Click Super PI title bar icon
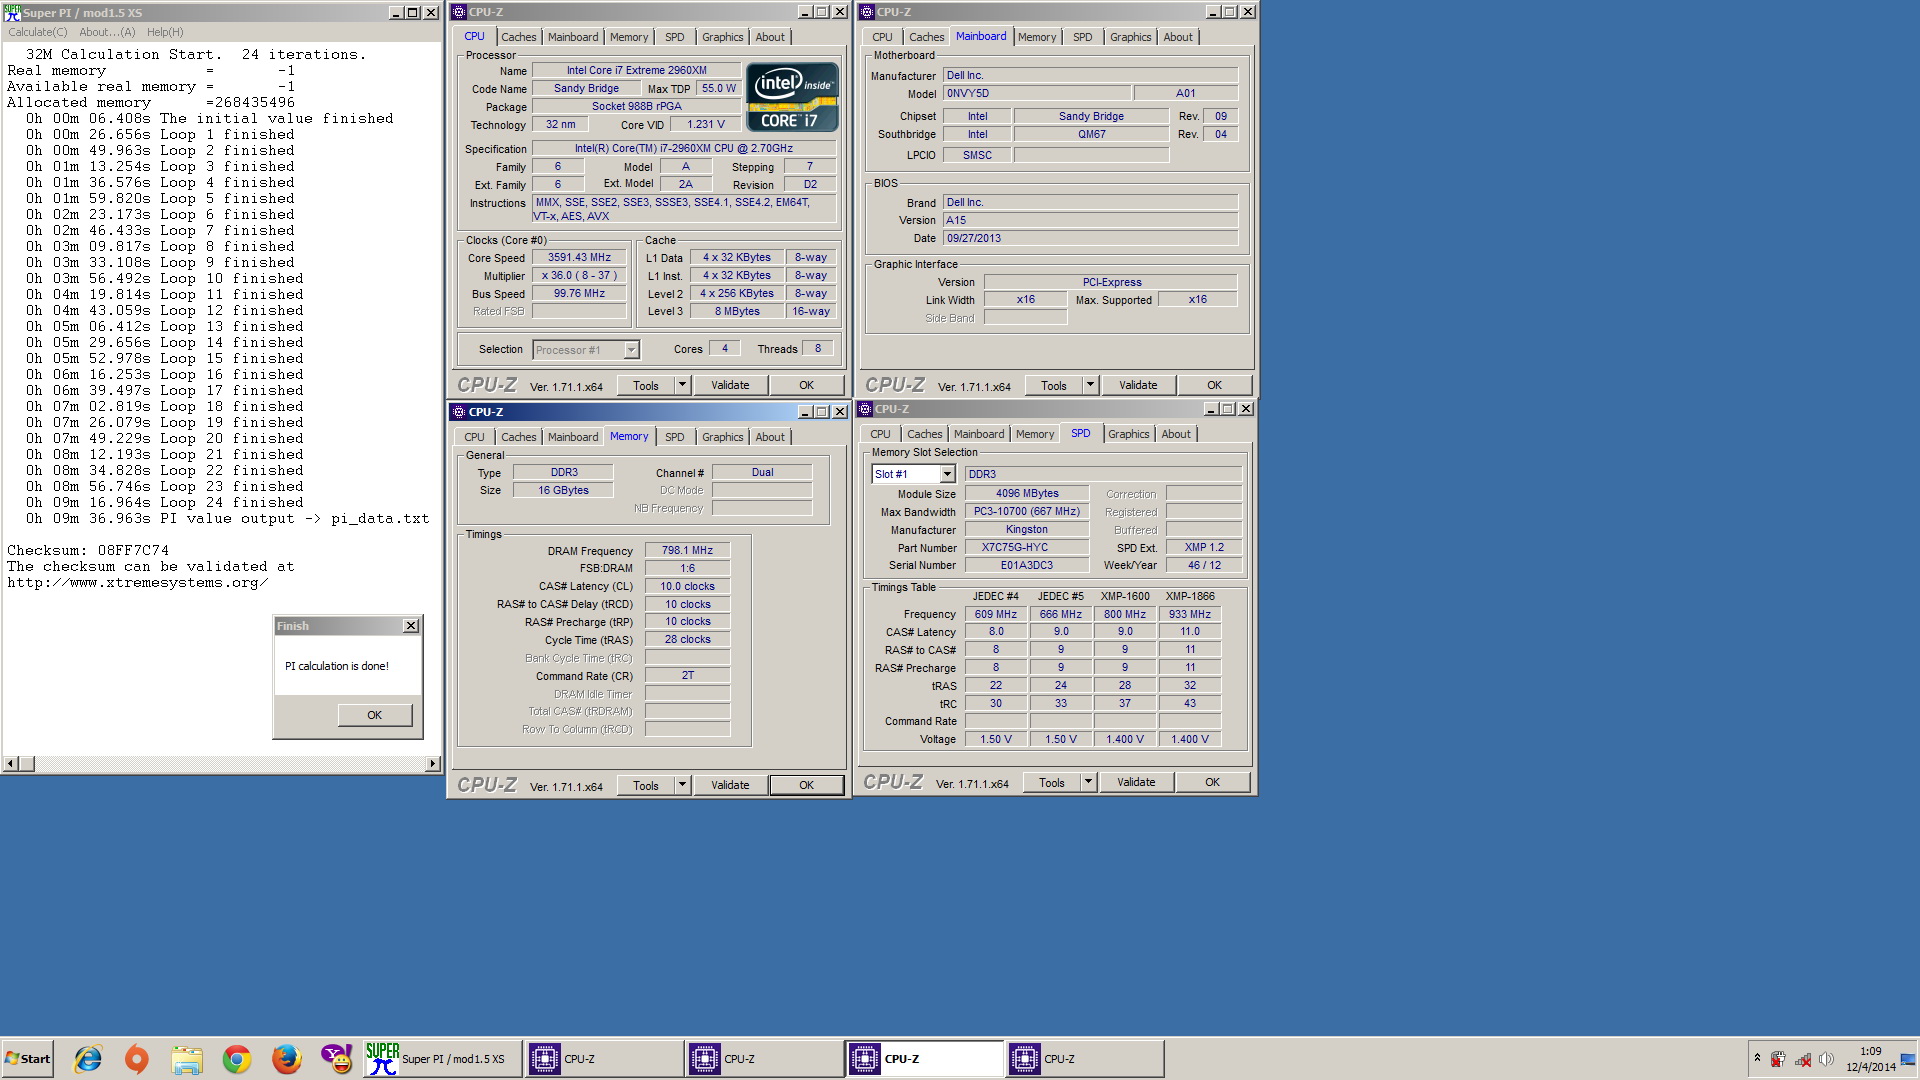The width and height of the screenshot is (1920, 1080). 12,12
